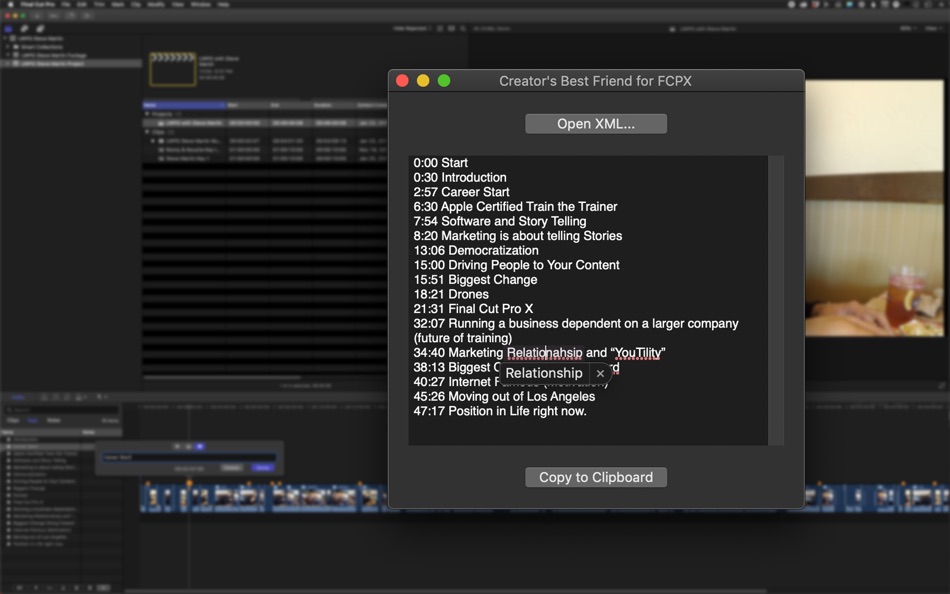Image resolution: width=950 pixels, height=594 pixels.
Task: Open the Help menu
Action: (x=223, y=4)
